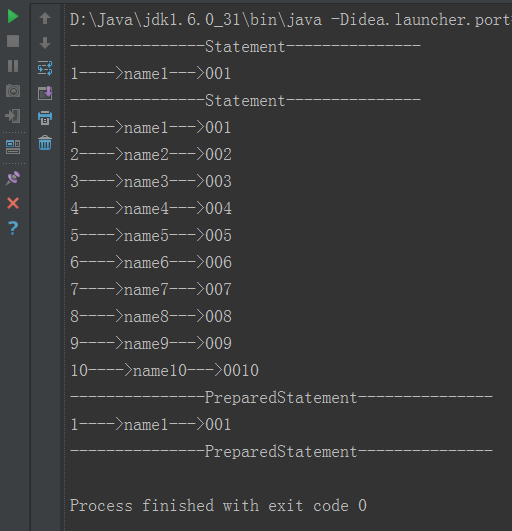Screen dimensions: 512x531
Task: Close the run tab with red X
Action: coord(13,203)
